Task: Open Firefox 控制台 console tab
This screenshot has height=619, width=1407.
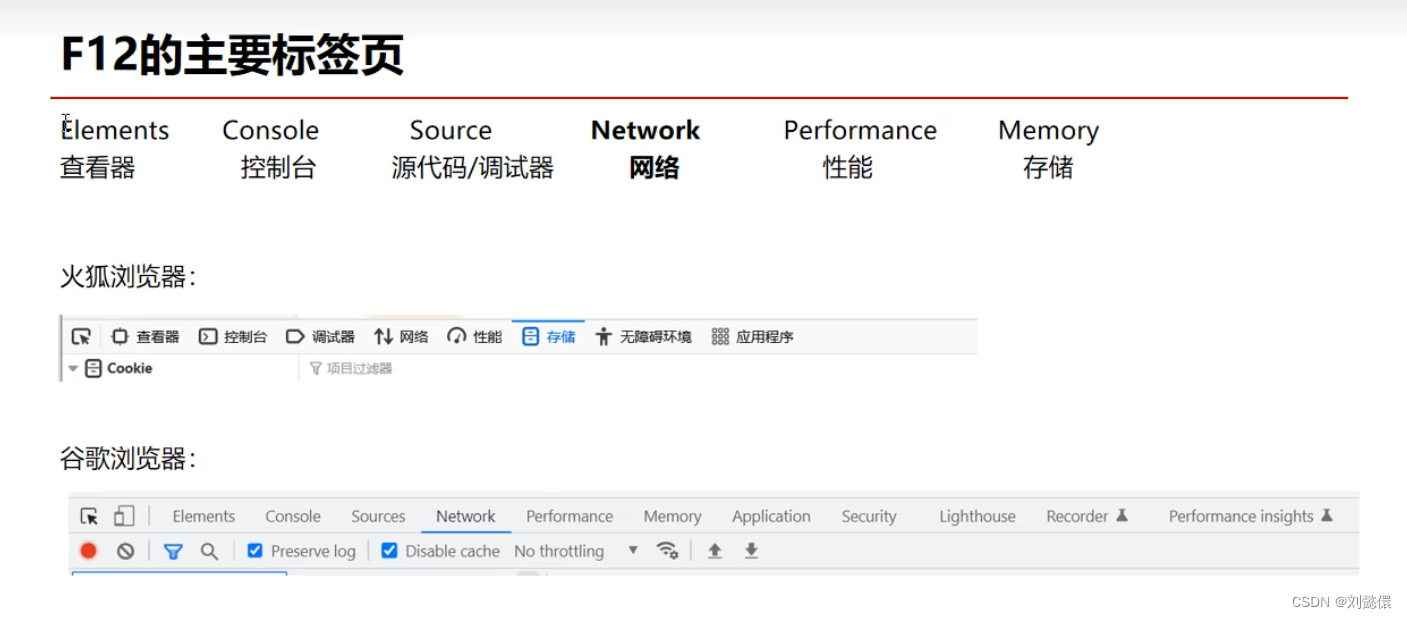Action: pyautogui.click(x=233, y=337)
